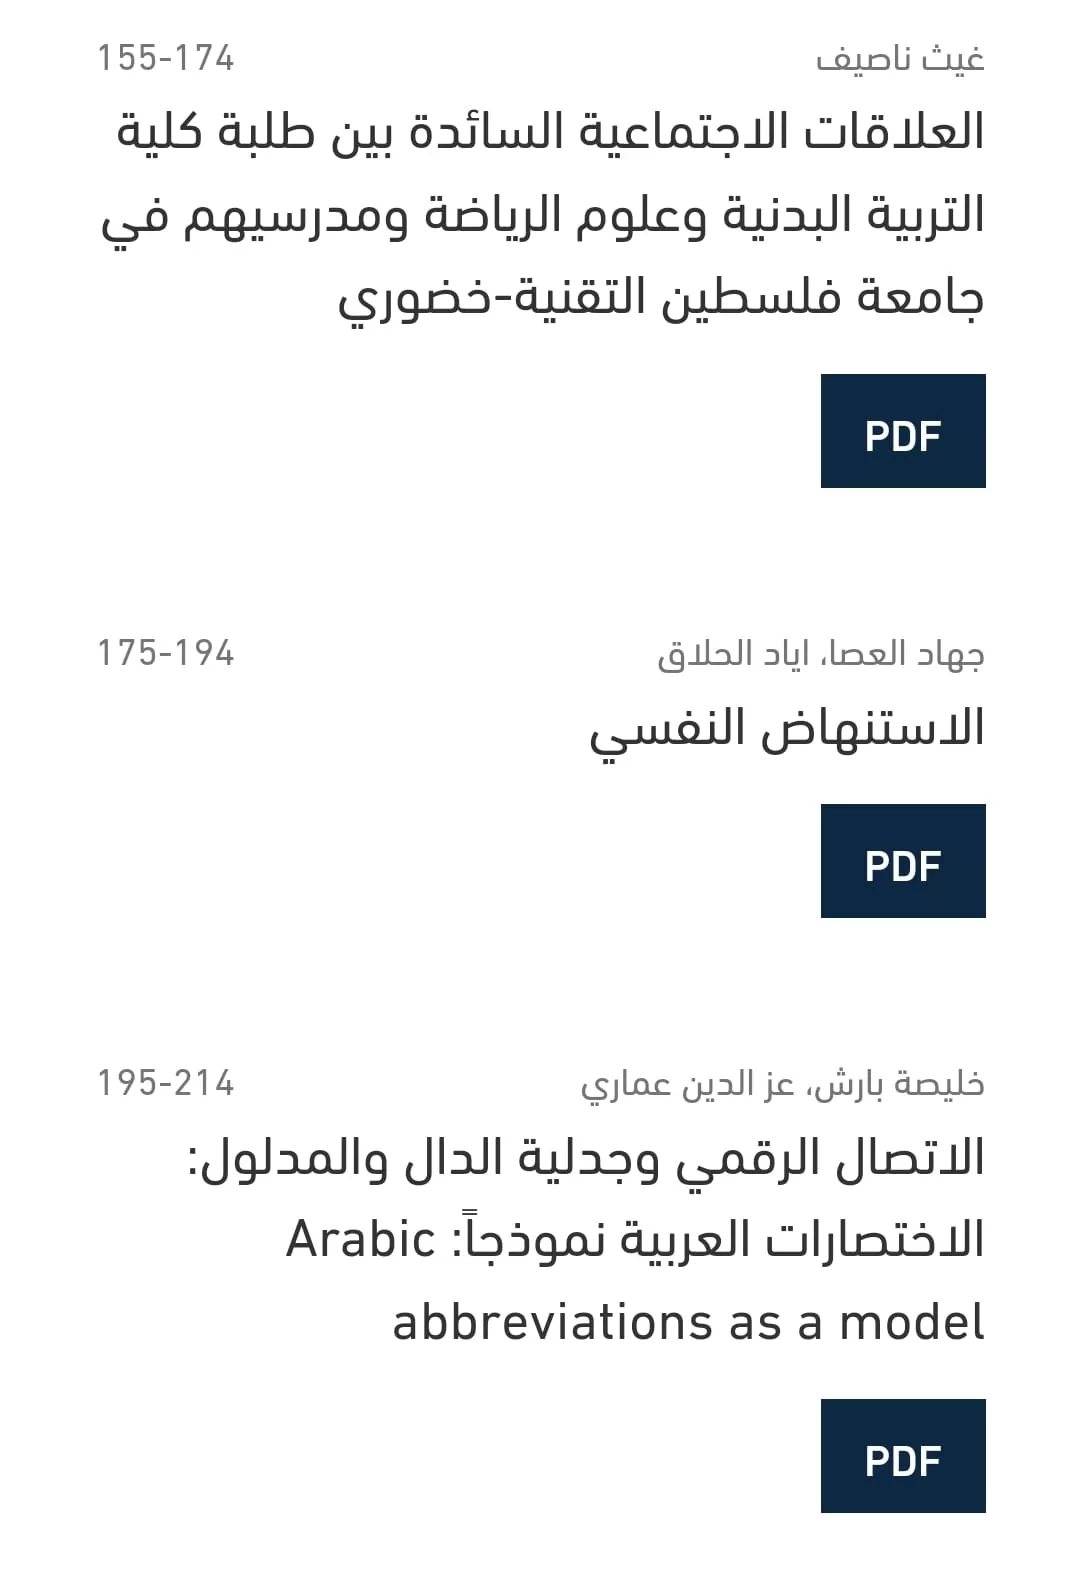Click the title line جامعة فلسطين التقنية-خضوري
The height and width of the screenshot is (1592, 1080).
[x=661, y=300]
